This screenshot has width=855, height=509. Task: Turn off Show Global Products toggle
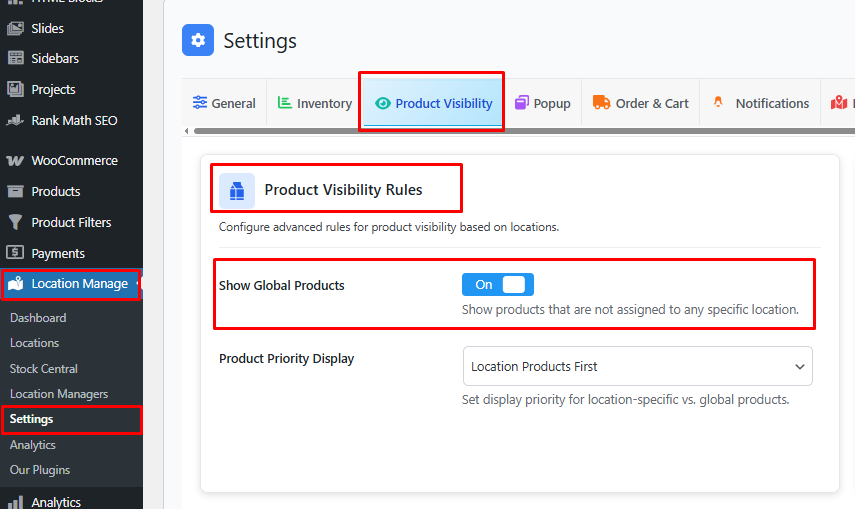498,285
